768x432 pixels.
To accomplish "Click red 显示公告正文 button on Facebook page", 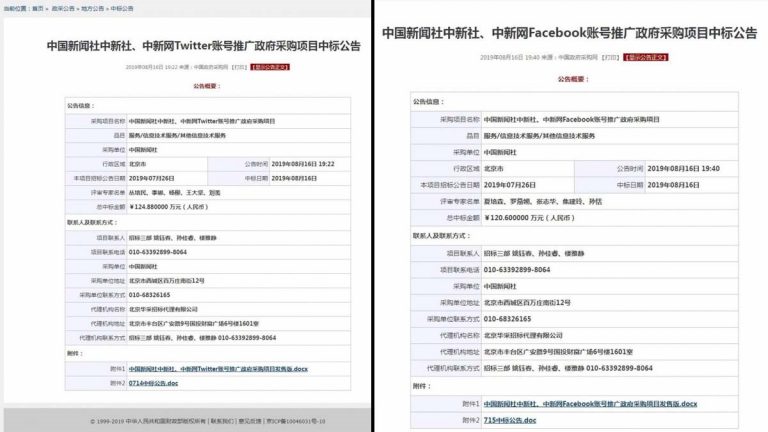I will click(x=646, y=57).
